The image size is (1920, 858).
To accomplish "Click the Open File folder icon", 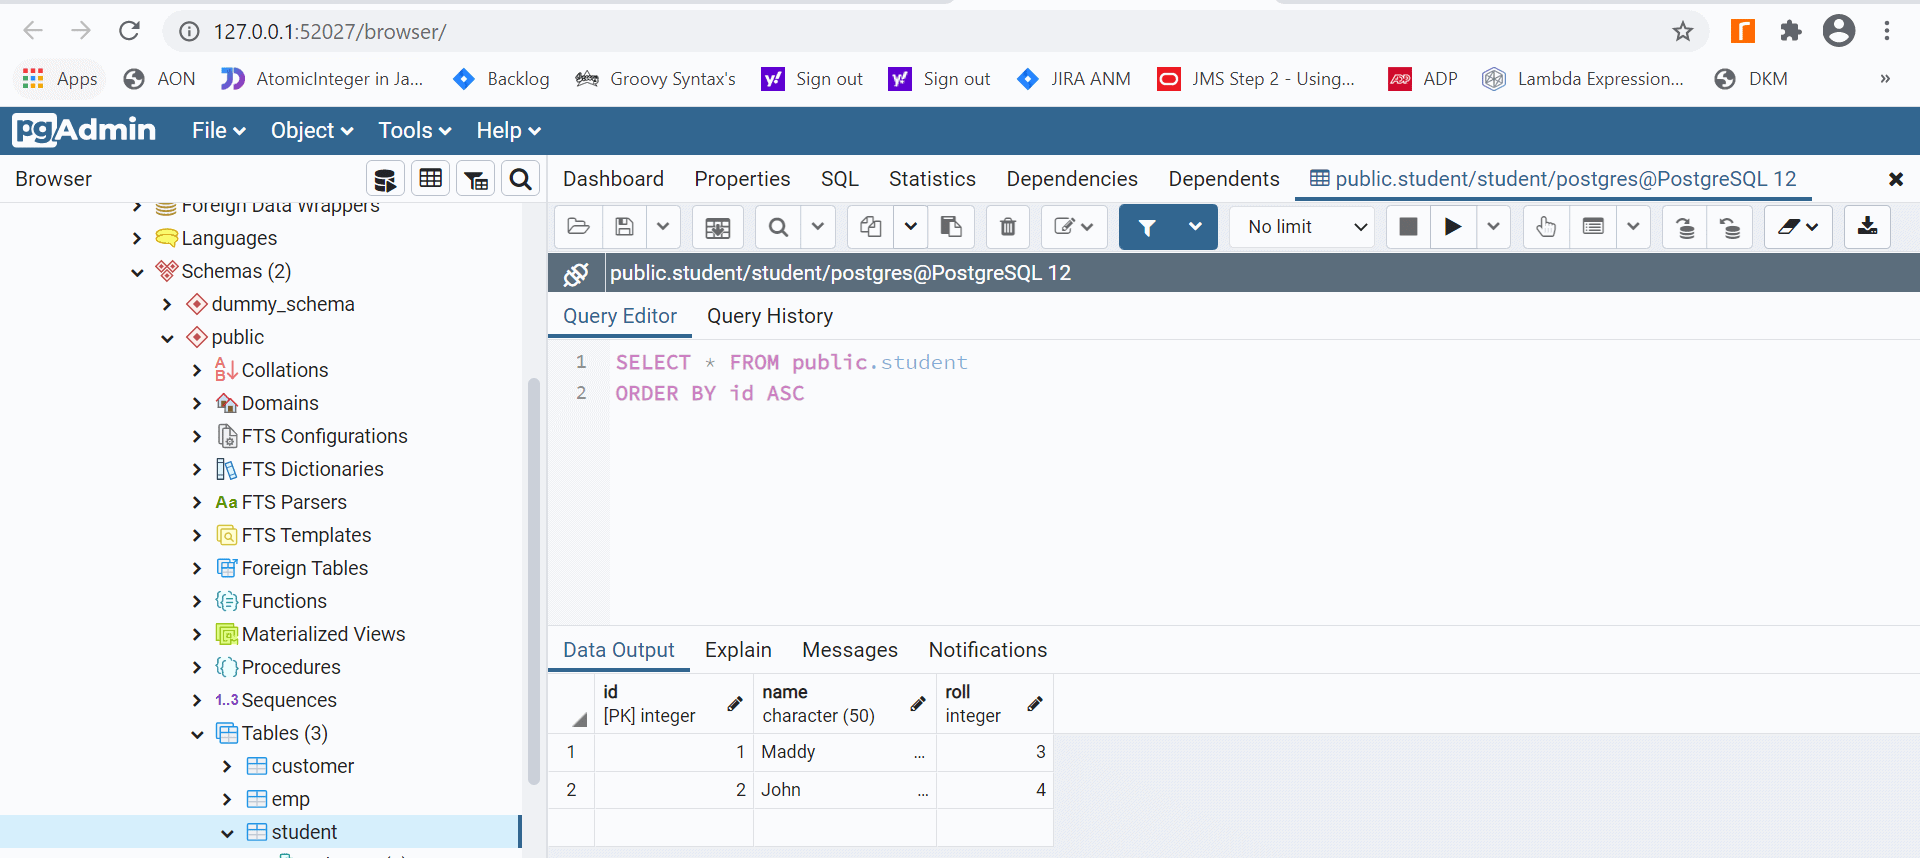I will pos(578,227).
